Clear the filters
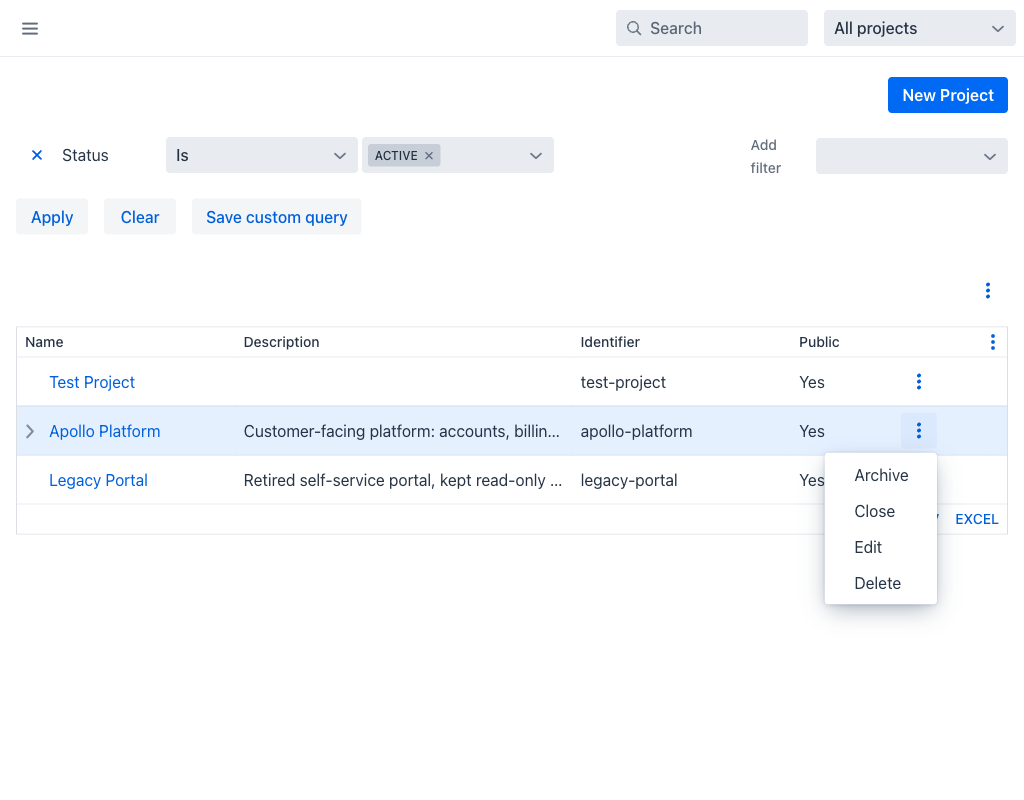Image resolution: width=1024 pixels, height=800 pixels. [140, 217]
